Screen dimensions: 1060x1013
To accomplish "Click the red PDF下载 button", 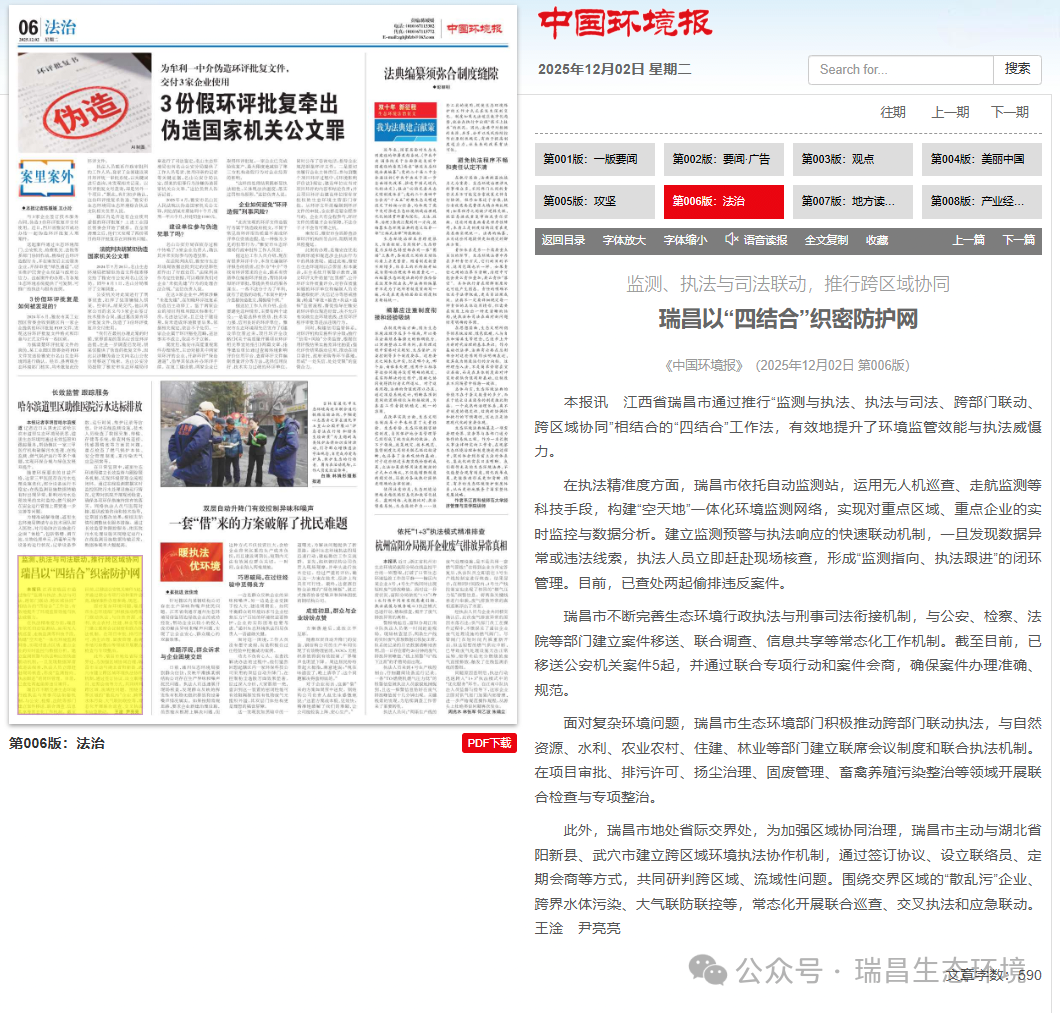I will pos(489,743).
